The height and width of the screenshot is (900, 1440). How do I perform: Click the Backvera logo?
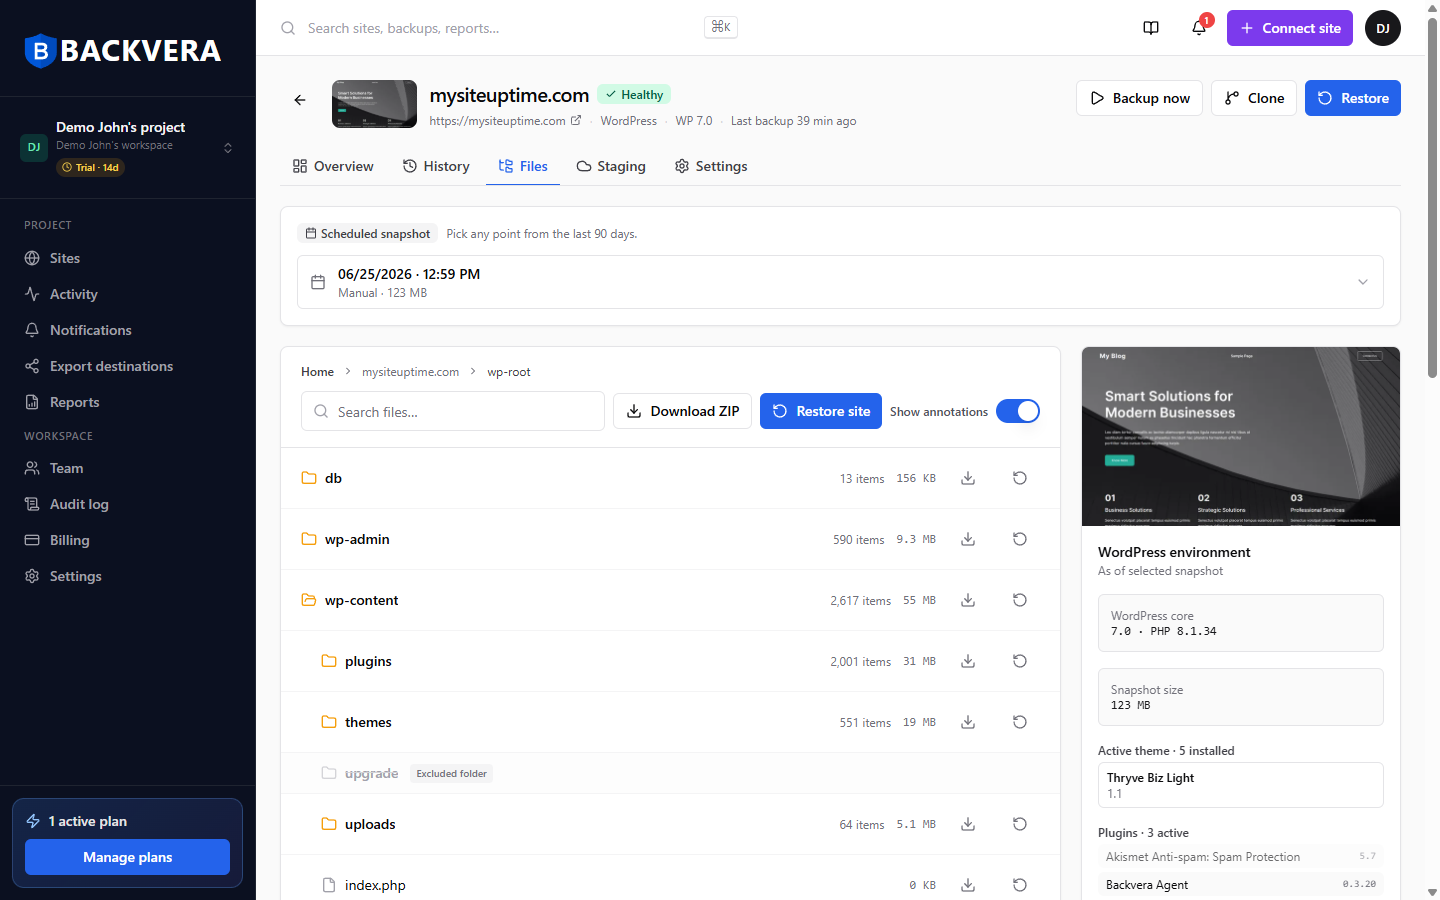[x=123, y=50]
